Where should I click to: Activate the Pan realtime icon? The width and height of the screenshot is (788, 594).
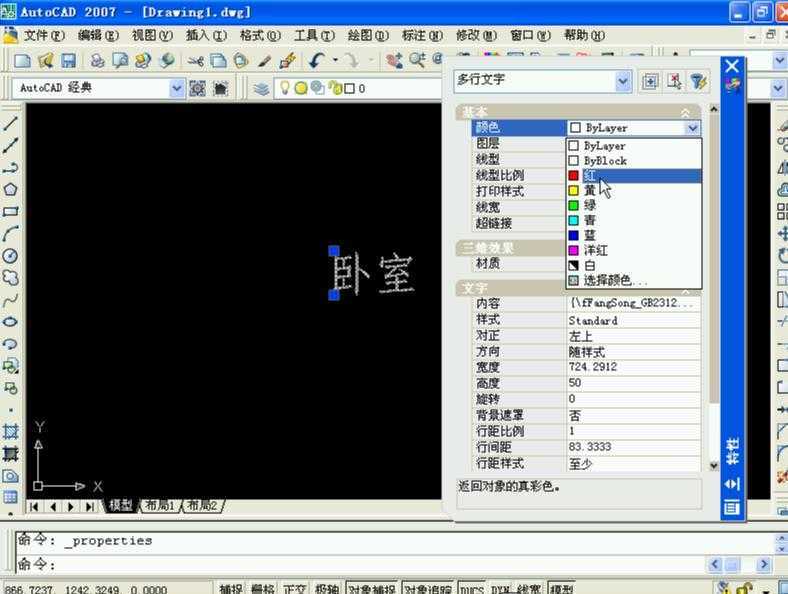pos(394,61)
